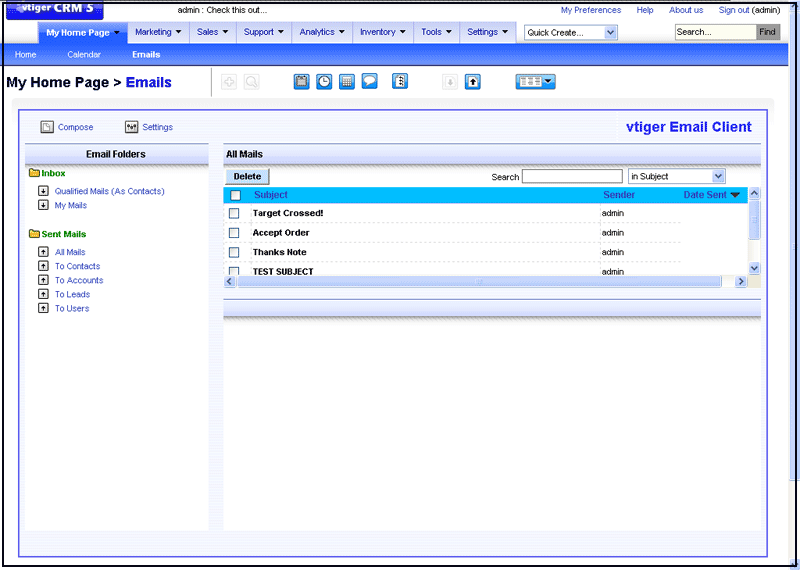Click the export up-arrow icon
The height and width of the screenshot is (570, 800).
pos(472,82)
